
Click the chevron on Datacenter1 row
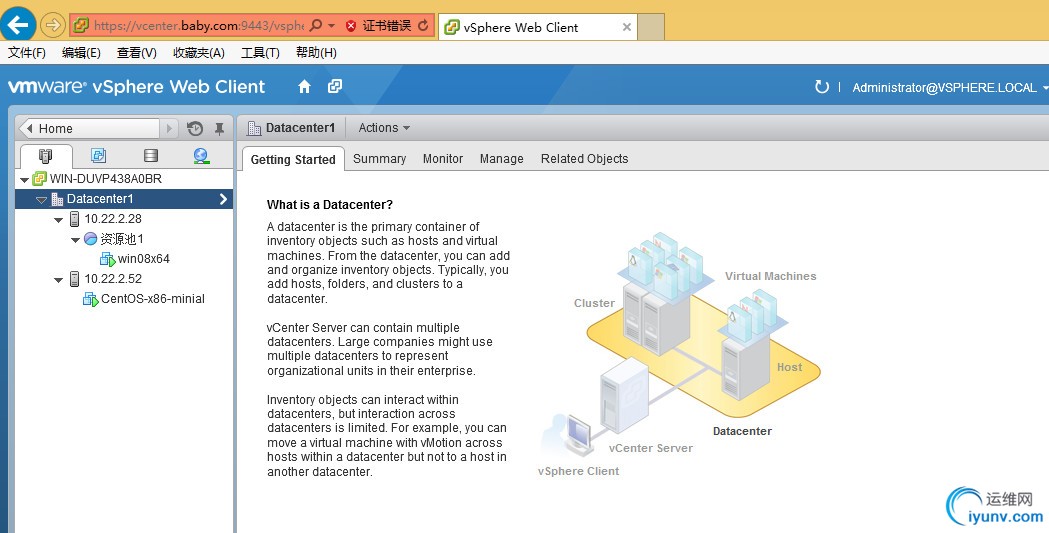pos(223,199)
